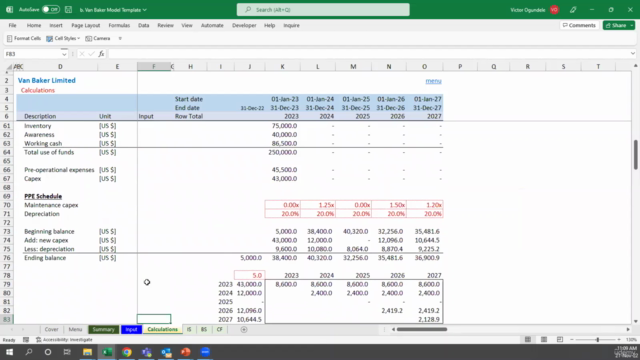Click the vertical scrollbar thumb
This screenshot has width=640, height=360.
(x=636, y=154)
